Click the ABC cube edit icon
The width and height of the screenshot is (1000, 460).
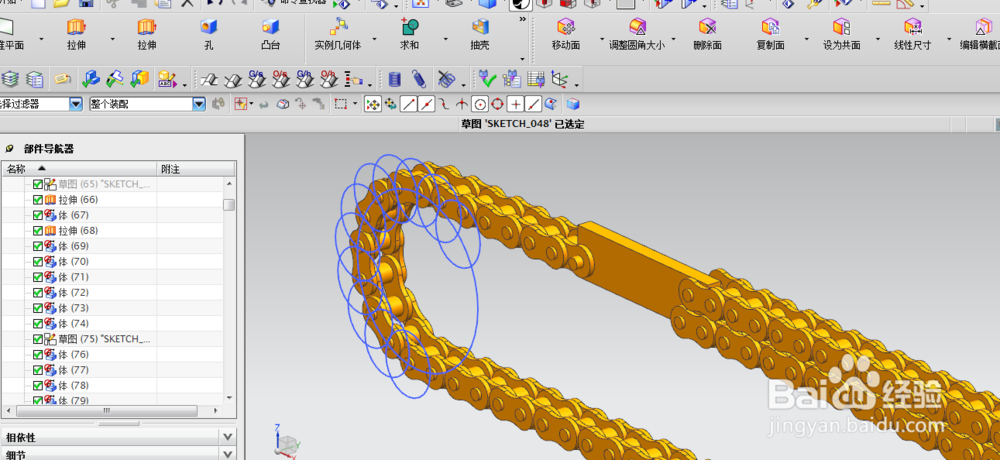(167, 79)
